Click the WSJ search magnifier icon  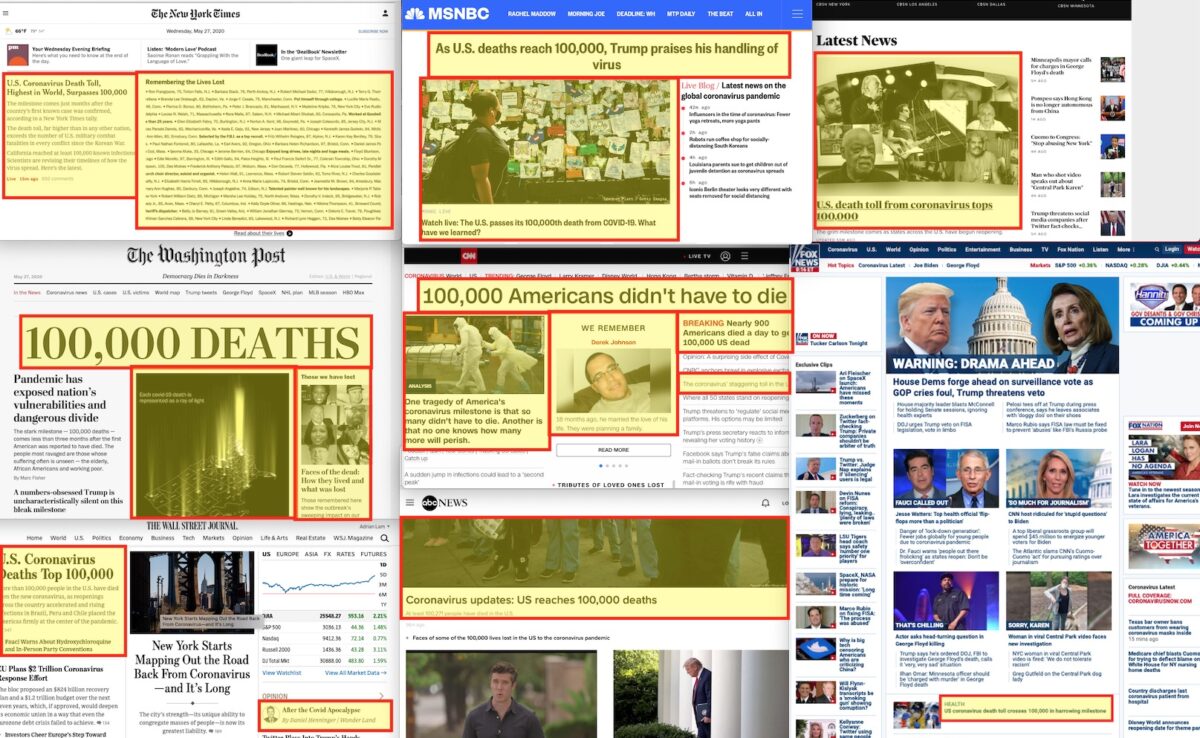pos(385,538)
